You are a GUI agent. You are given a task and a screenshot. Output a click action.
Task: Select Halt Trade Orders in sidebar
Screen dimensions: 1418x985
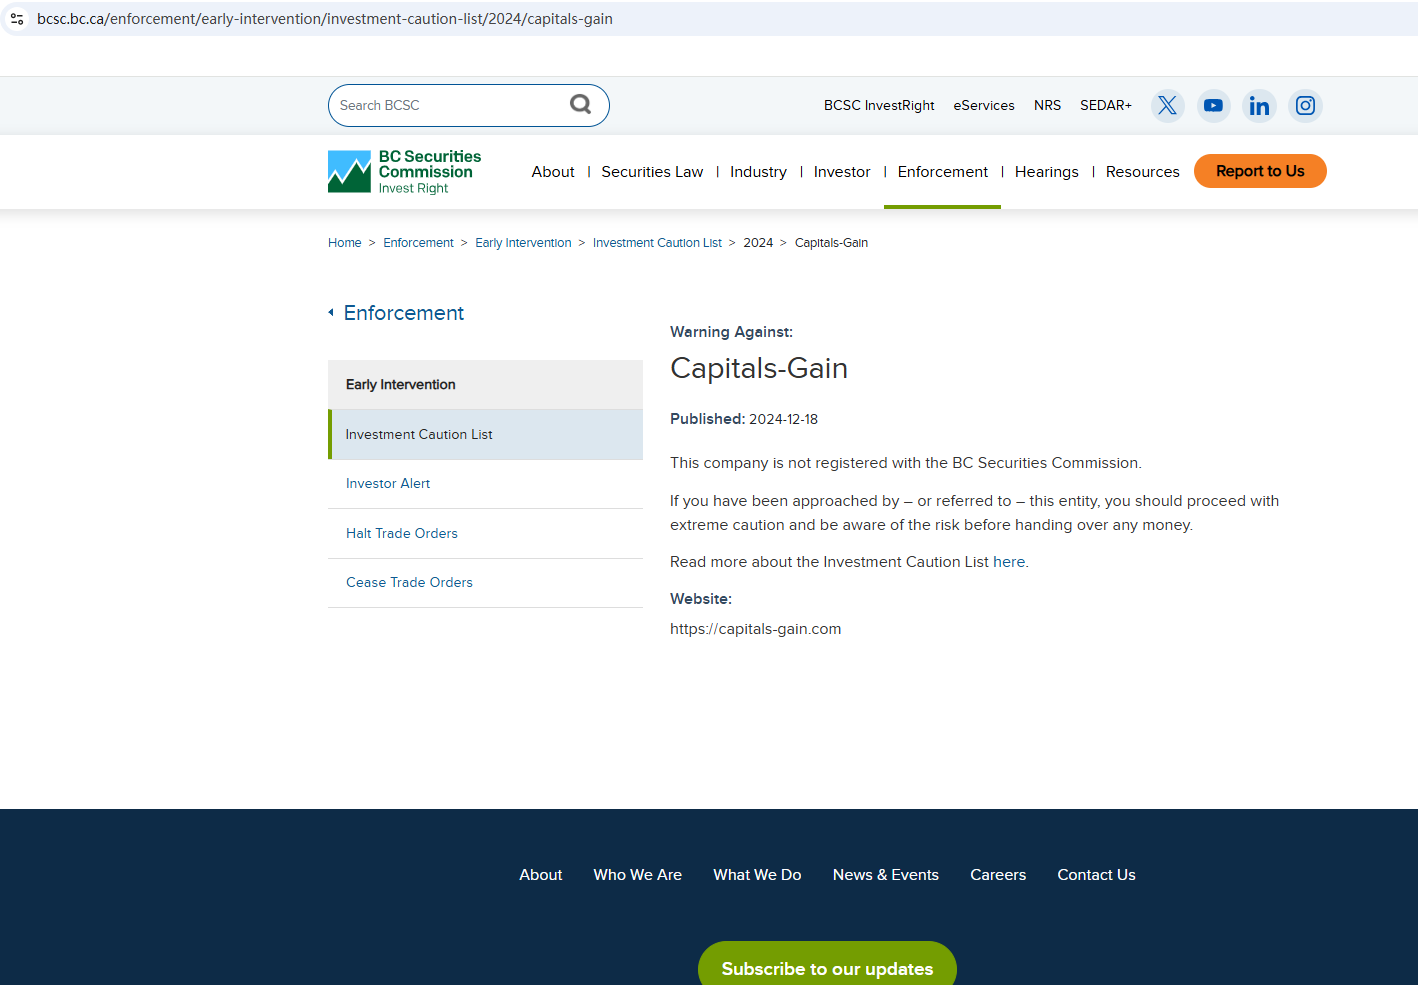[402, 534]
